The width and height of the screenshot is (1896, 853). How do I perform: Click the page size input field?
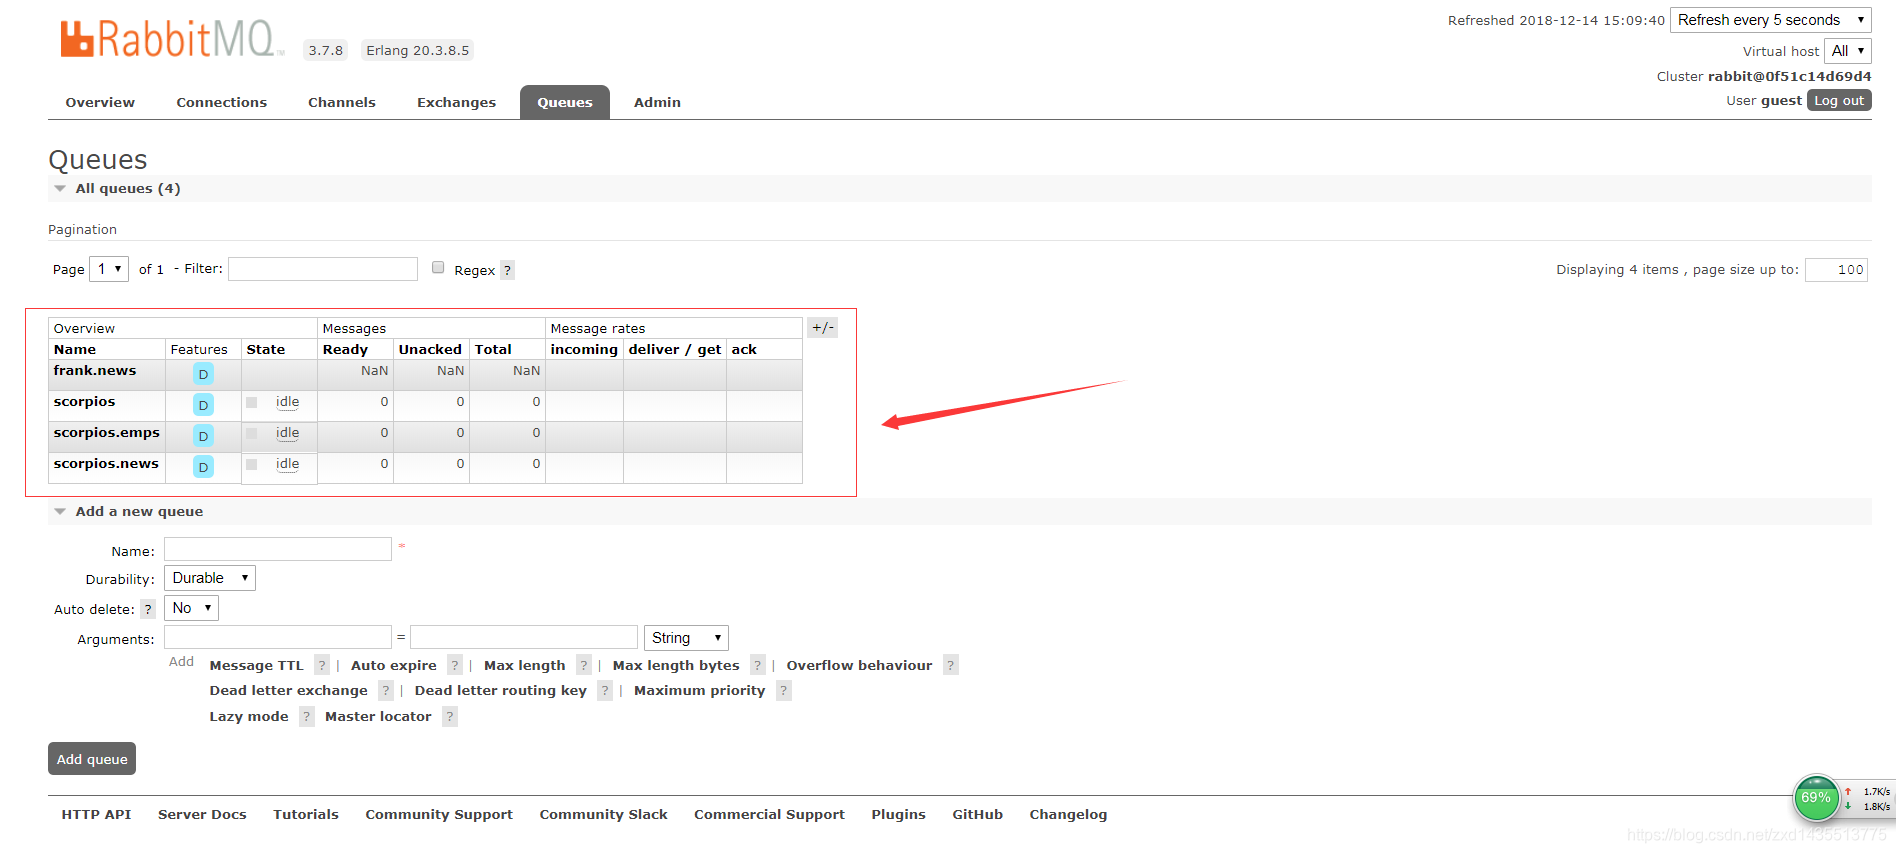(x=1837, y=270)
